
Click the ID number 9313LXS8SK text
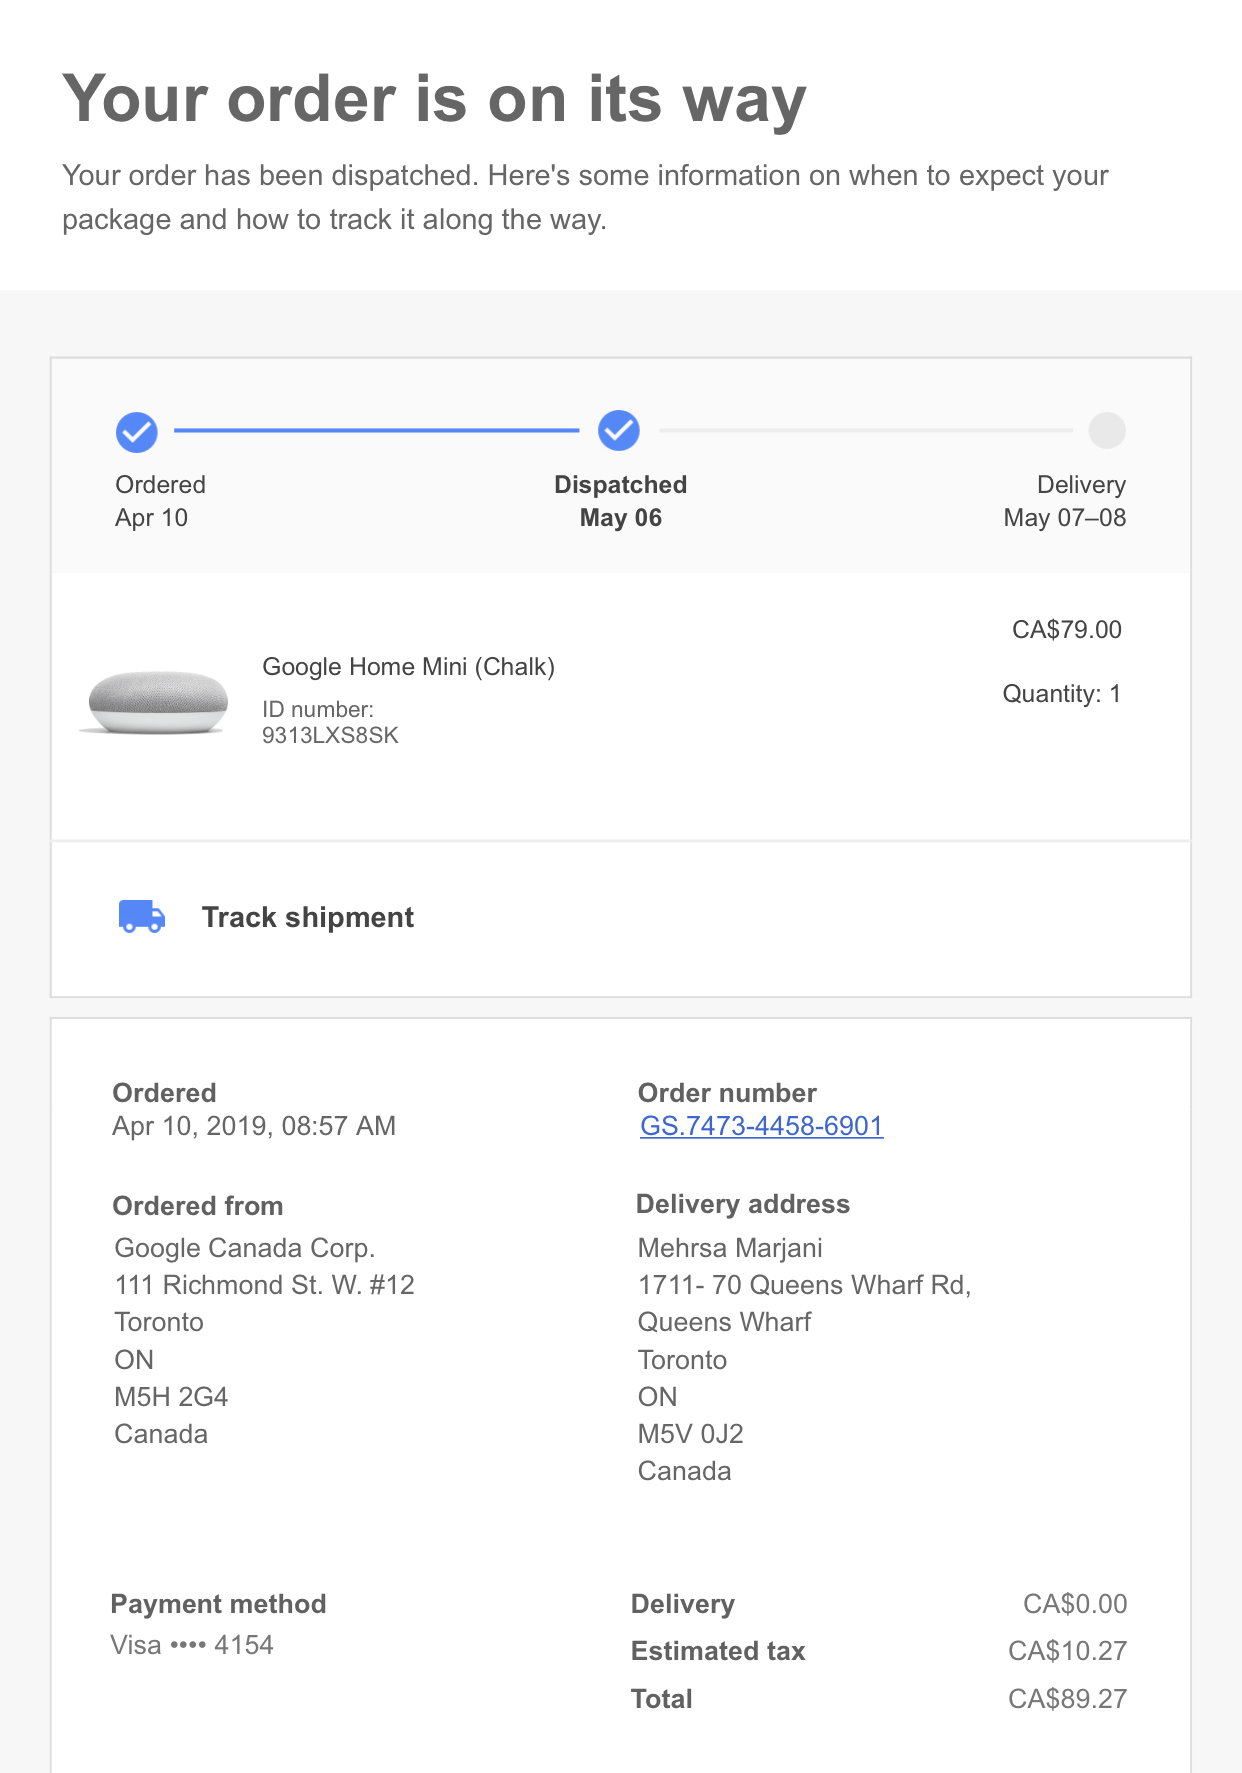tap(330, 722)
